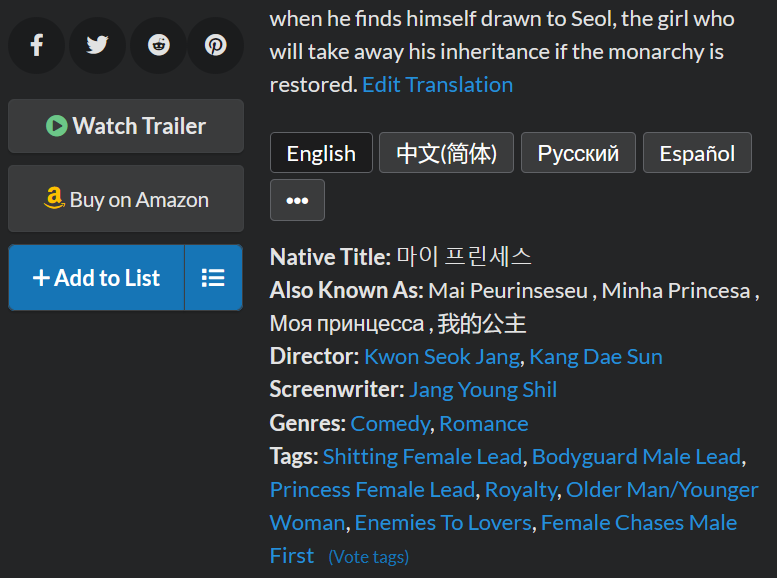
Task: Open the list options icon beside Add to List
Action: (213, 278)
